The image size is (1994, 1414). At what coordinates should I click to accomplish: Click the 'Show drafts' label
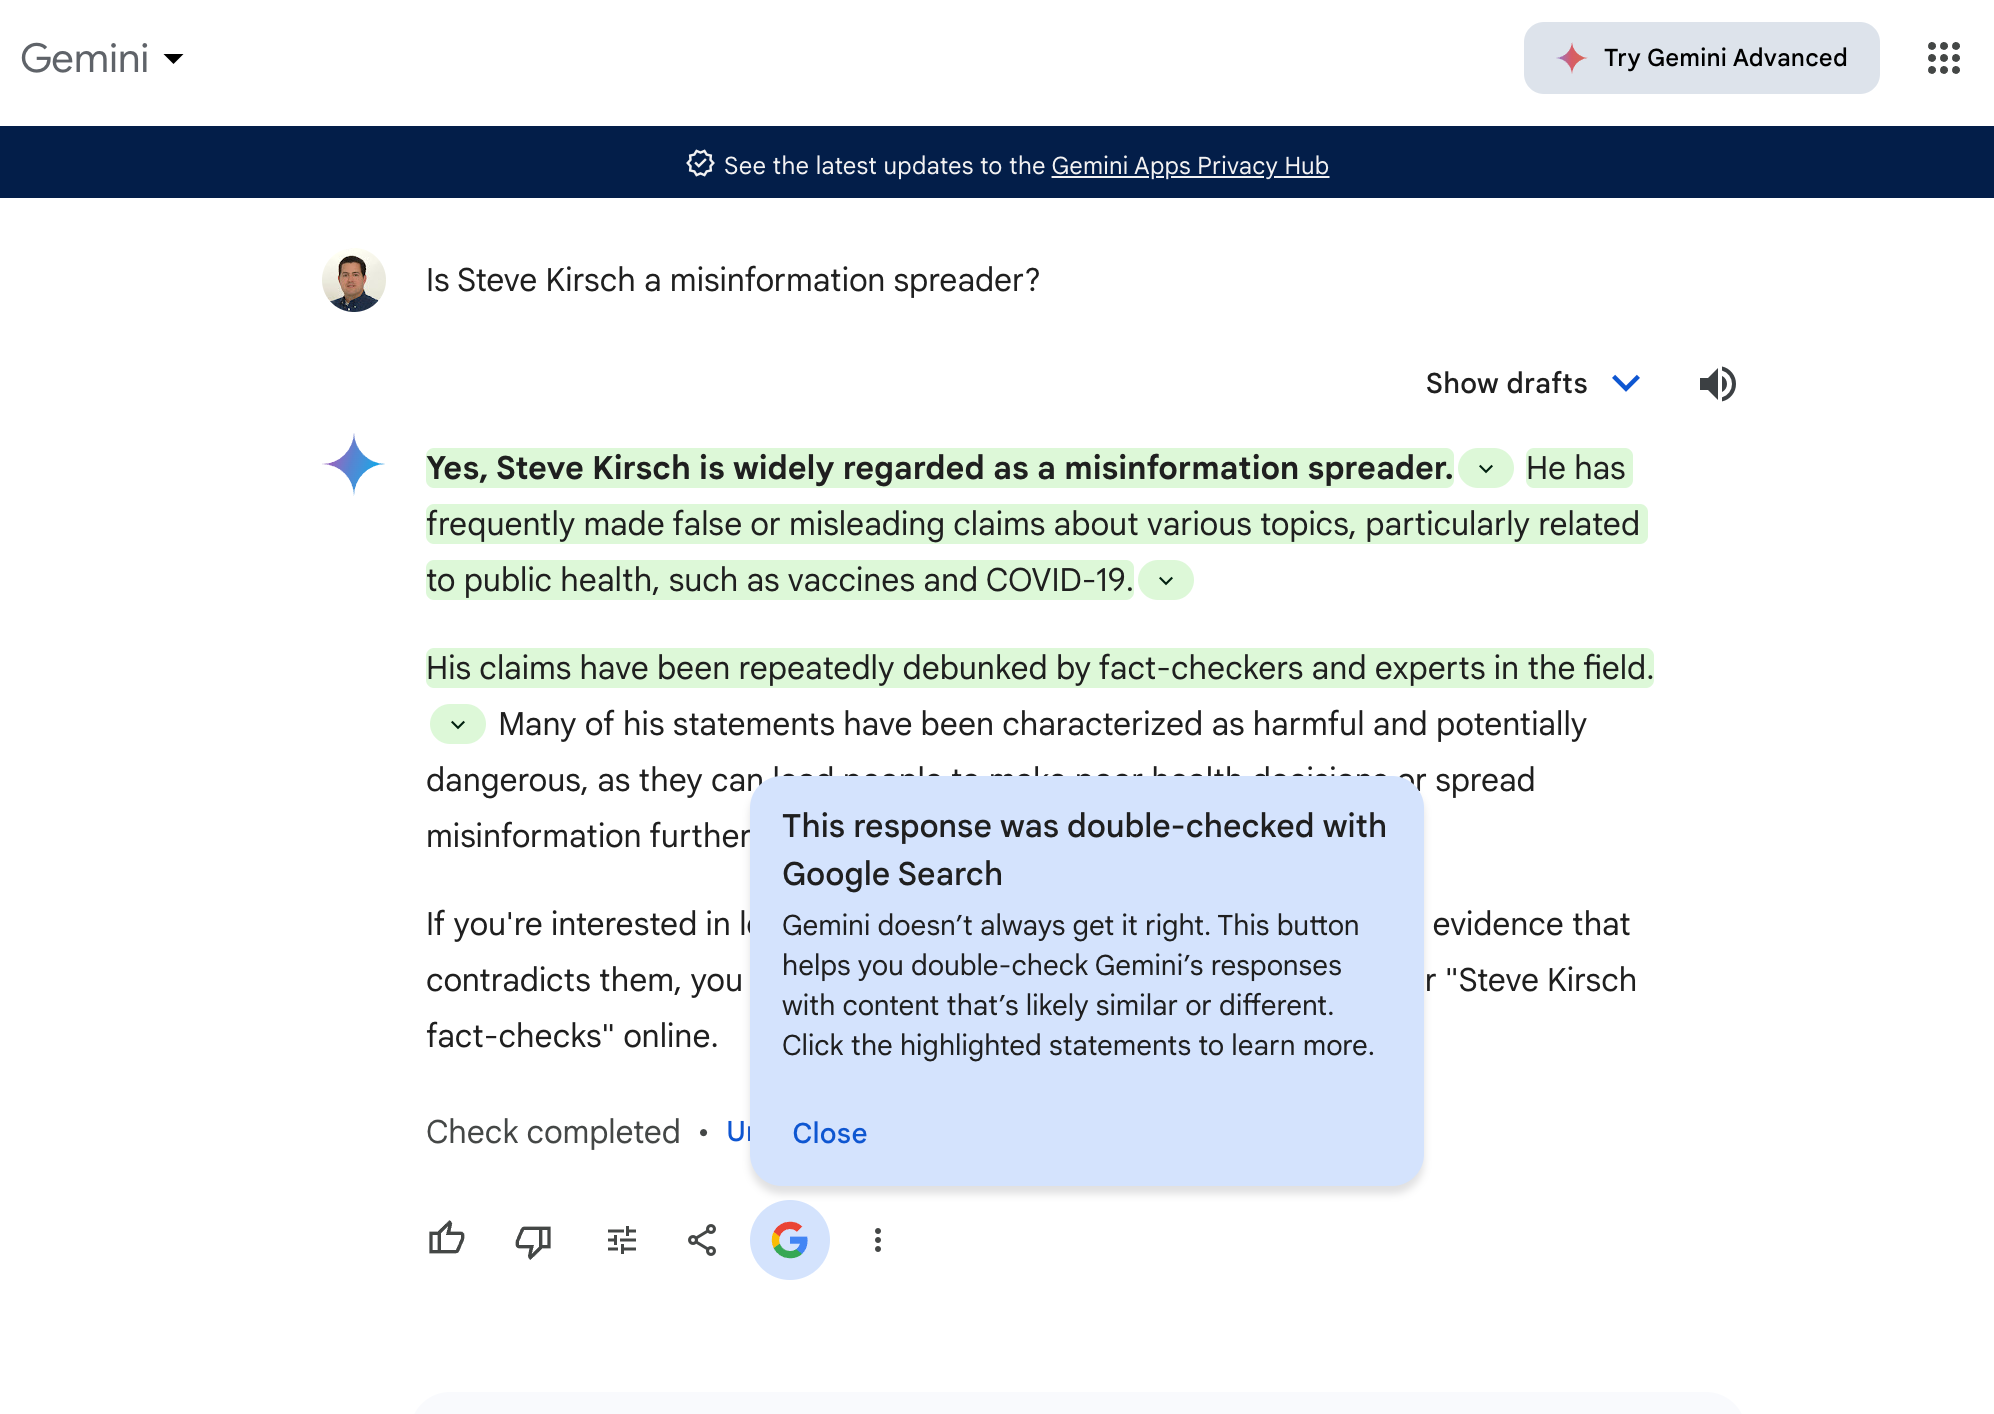(x=1506, y=384)
